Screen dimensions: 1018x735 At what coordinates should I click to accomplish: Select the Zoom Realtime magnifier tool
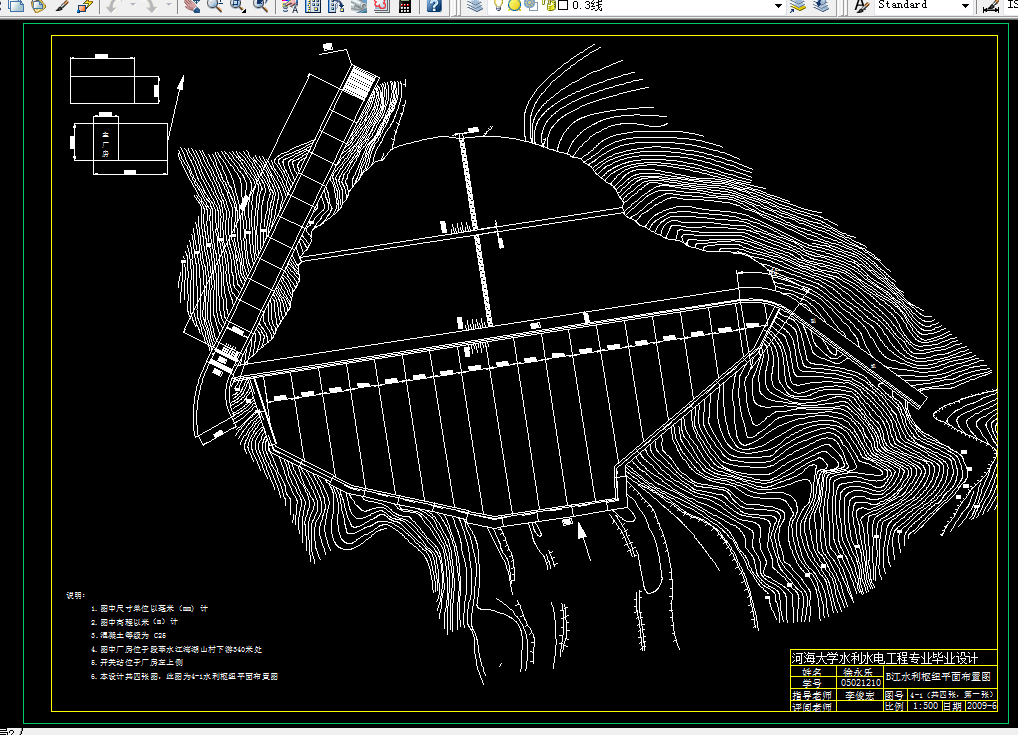(214, 6)
